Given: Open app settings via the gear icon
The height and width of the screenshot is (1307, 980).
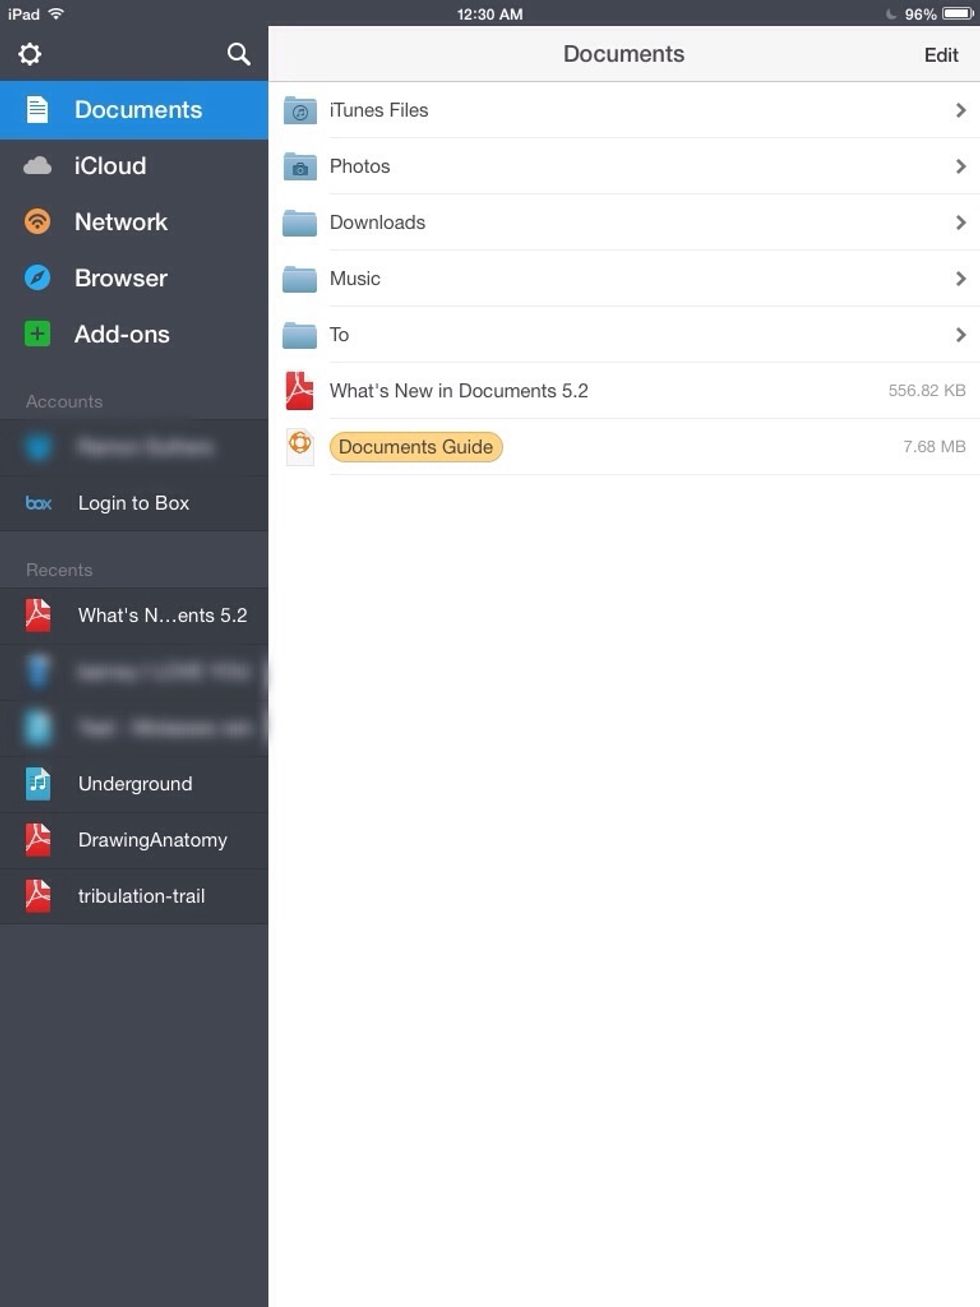Looking at the screenshot, I should click(x=30, y=54).
